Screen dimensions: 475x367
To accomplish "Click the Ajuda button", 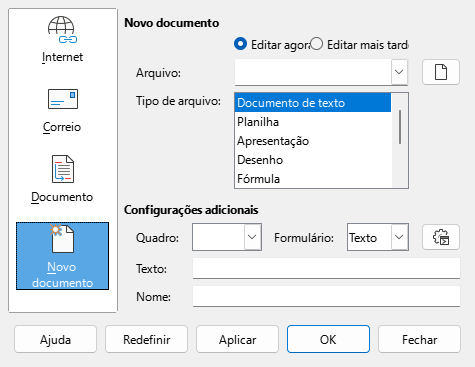I will [x=55, y=339].
